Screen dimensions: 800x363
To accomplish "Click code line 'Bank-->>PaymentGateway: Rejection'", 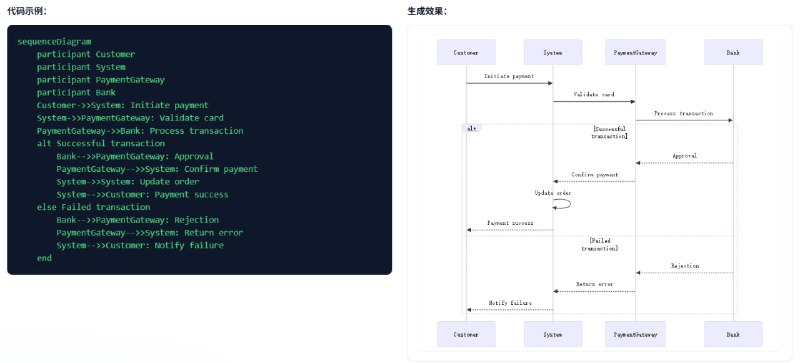I will pos(137,220).
